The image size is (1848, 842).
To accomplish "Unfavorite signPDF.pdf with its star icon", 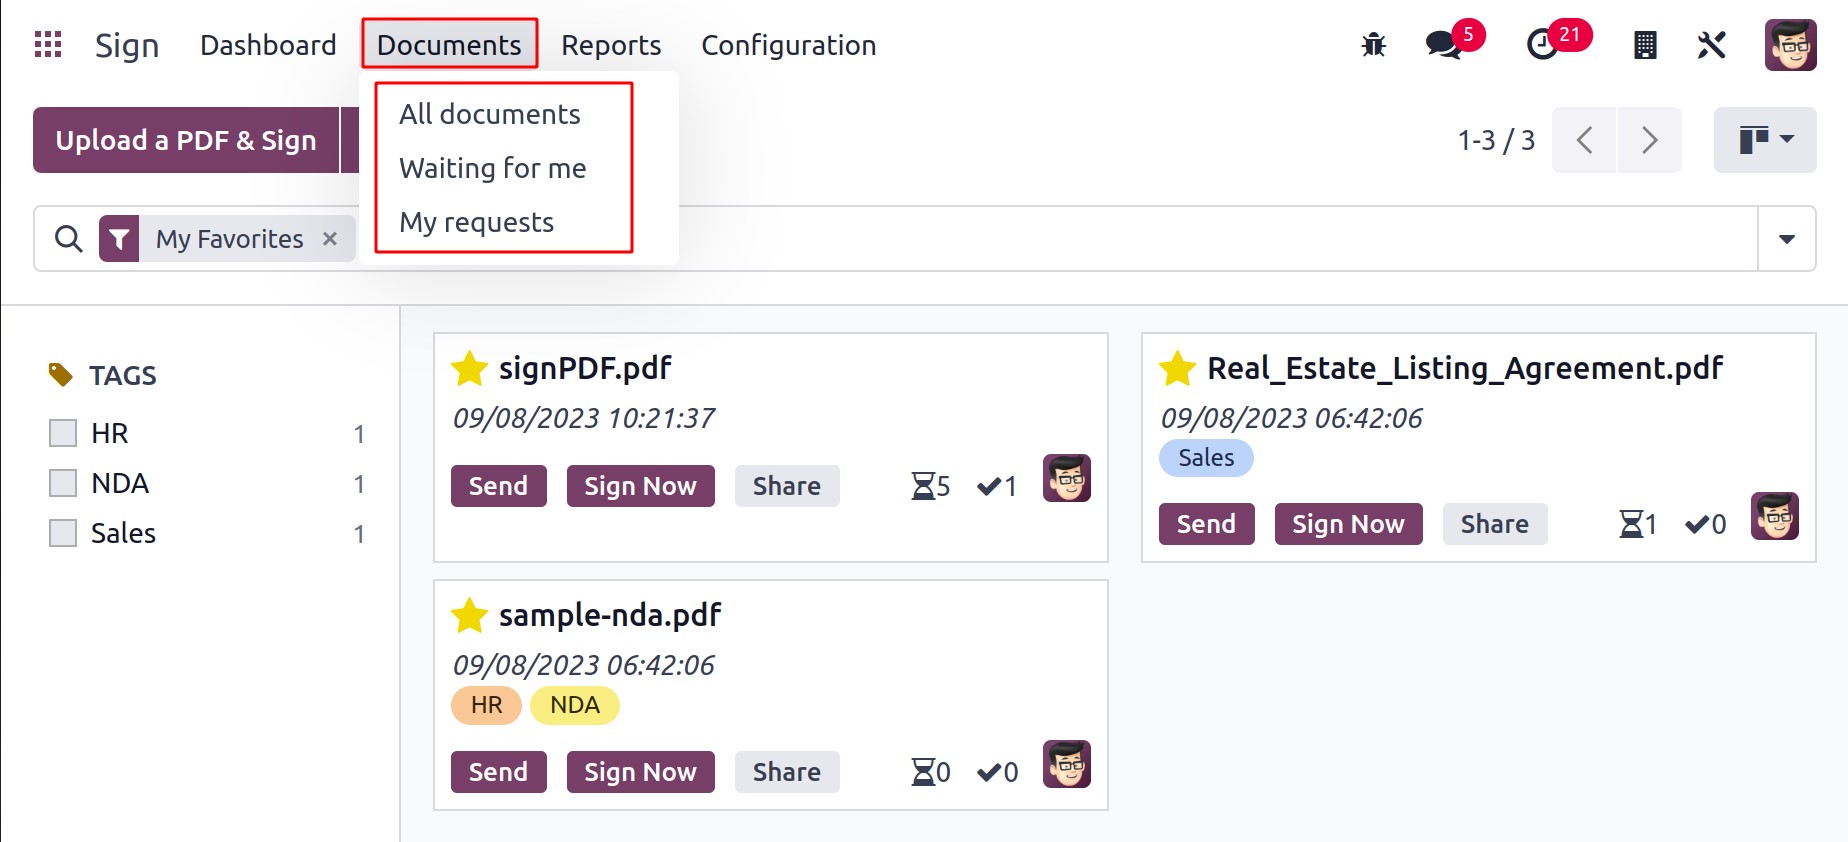I will (469, 369).
